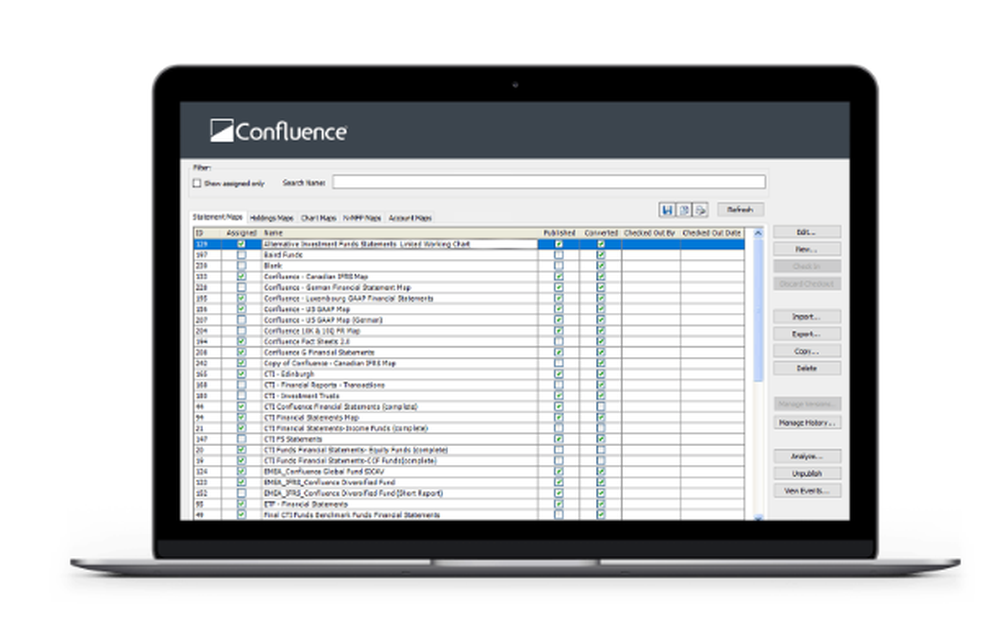Switch to the Statement Maps tab
This screenshot has width=1000, height=638.
tap(217, 218)
